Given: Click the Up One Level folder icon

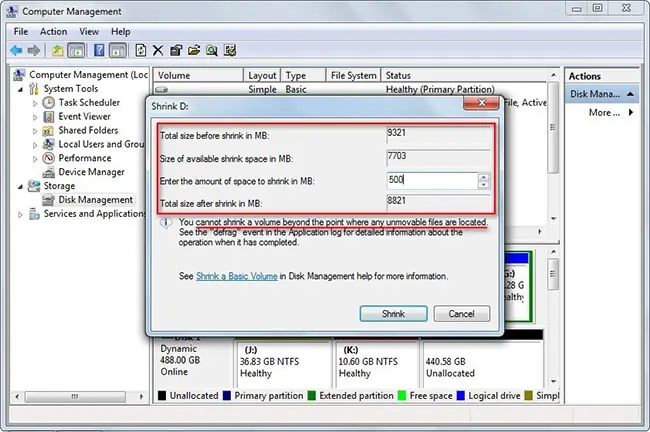Looking at the screenshot, I should pos(58,51).
